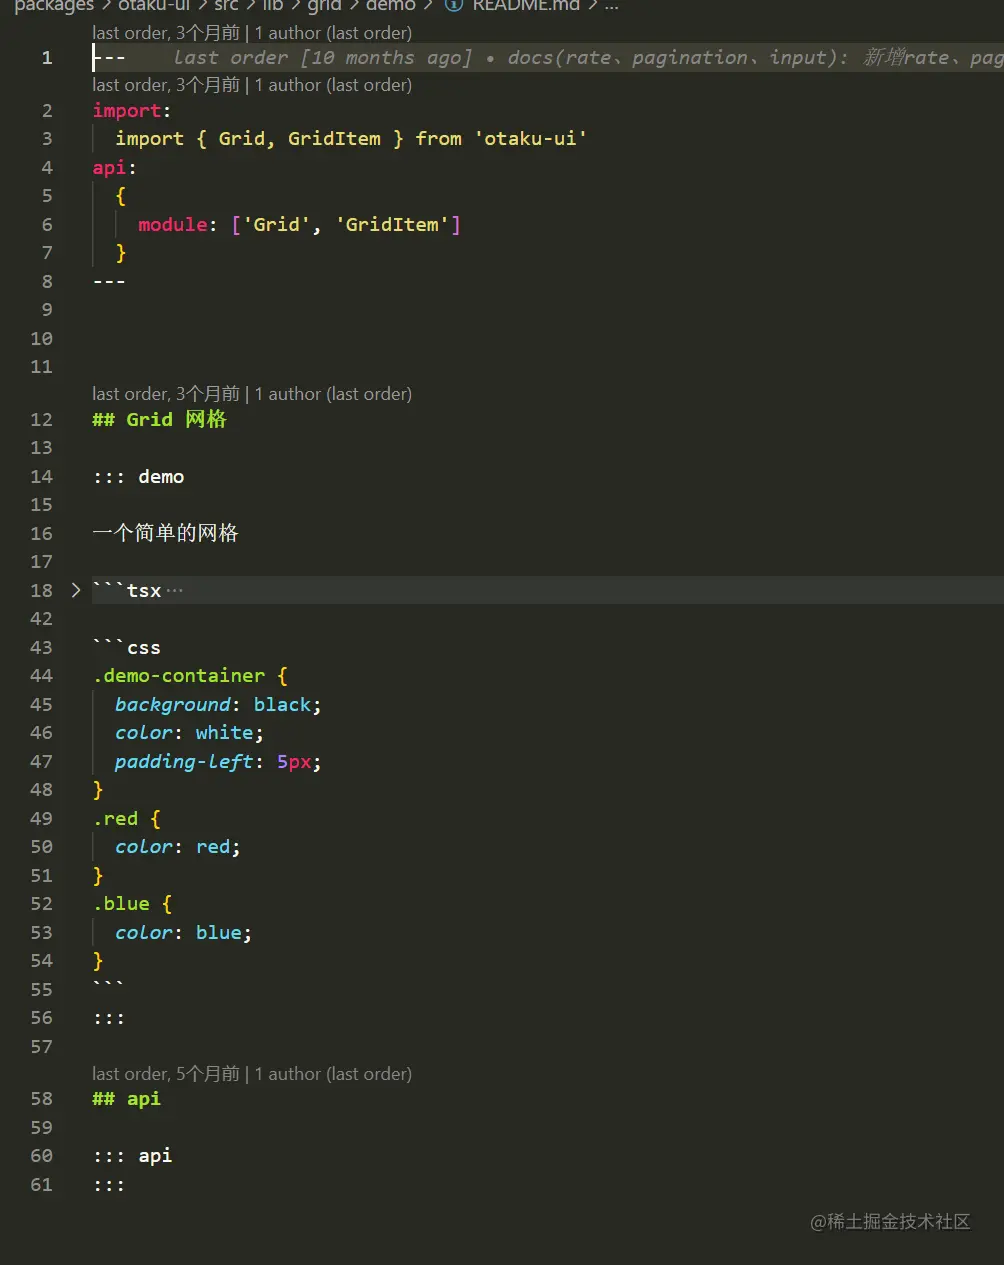The height and width of the screenshot is (1265, 1004).
Task: Click '1 author (last order)' lens above '## Grid 网格'
Action: pos(333,394)
